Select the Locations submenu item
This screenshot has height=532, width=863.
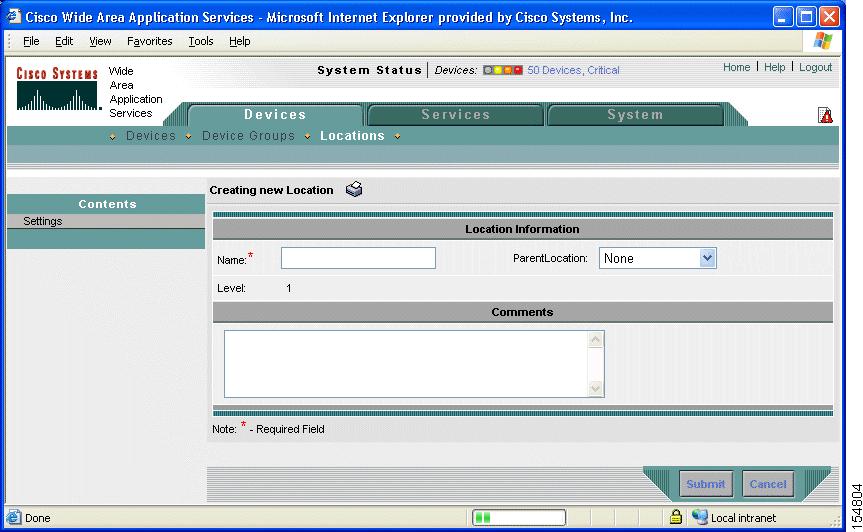(352, 136)
